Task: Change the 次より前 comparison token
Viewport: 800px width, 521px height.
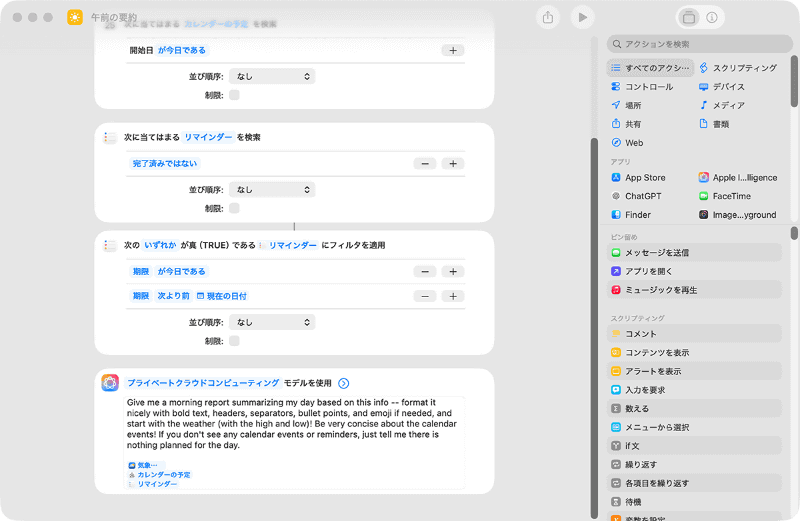Action: (173, 296)
